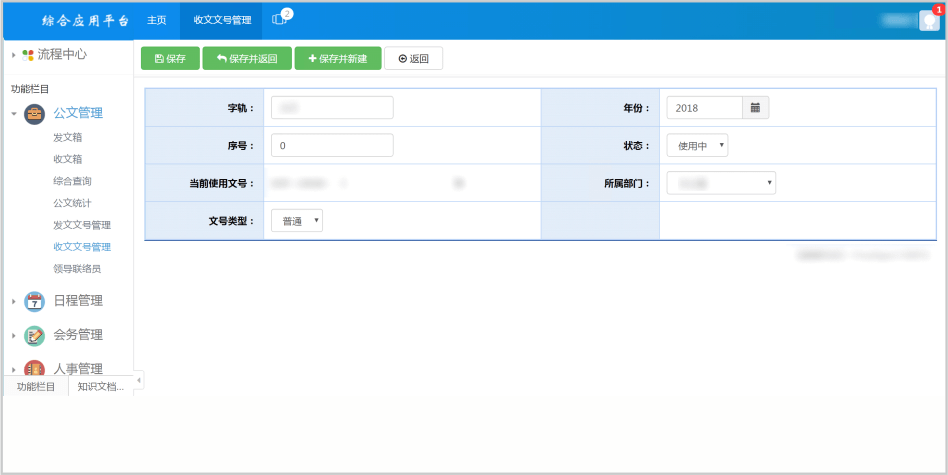Screen dimensions: 948x475
Task: Click the 会务管理 notepad icon
Action: point(34,335)
